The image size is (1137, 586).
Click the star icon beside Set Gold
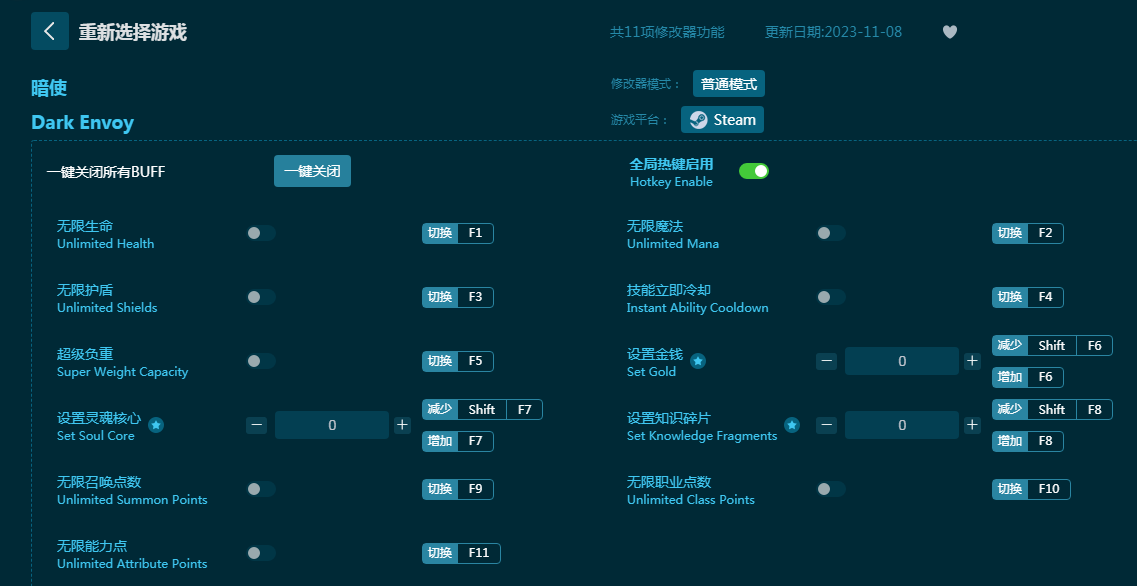tap(698, 361)
